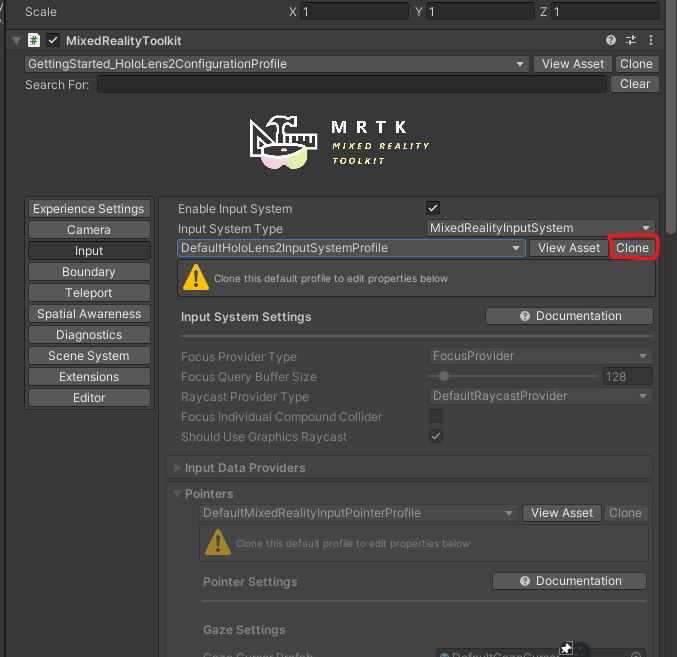Click View Asset for the input system profile
677x657 pixels.
pos(569,248)
